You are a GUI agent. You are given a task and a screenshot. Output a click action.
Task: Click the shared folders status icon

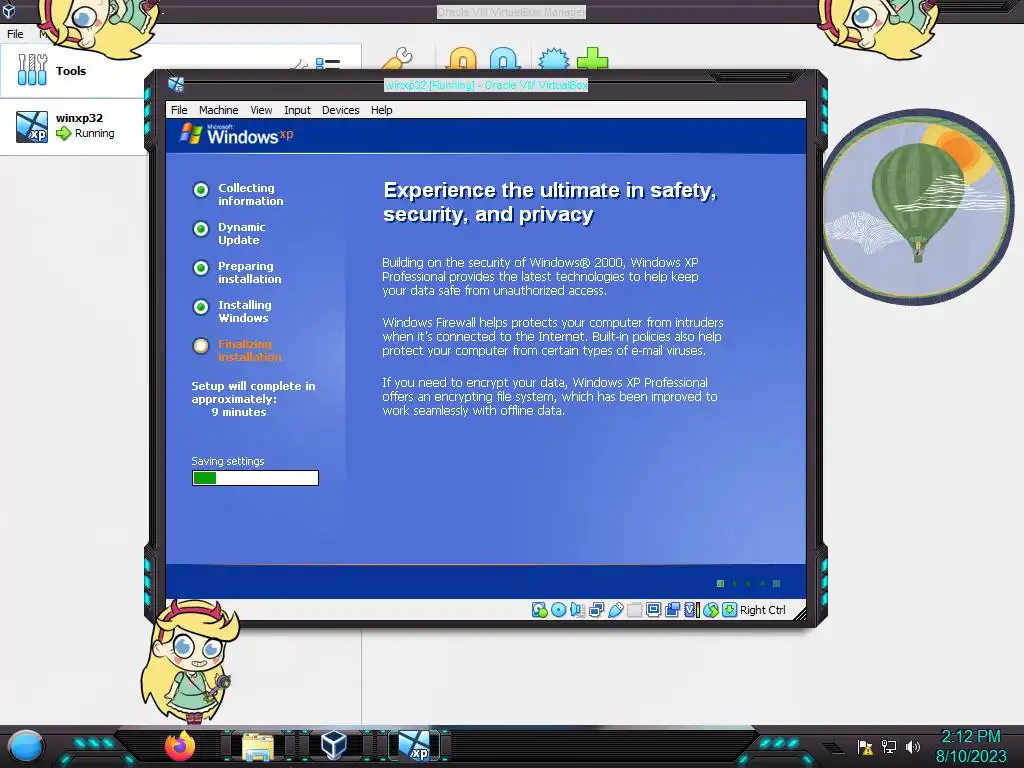(634, 610)
